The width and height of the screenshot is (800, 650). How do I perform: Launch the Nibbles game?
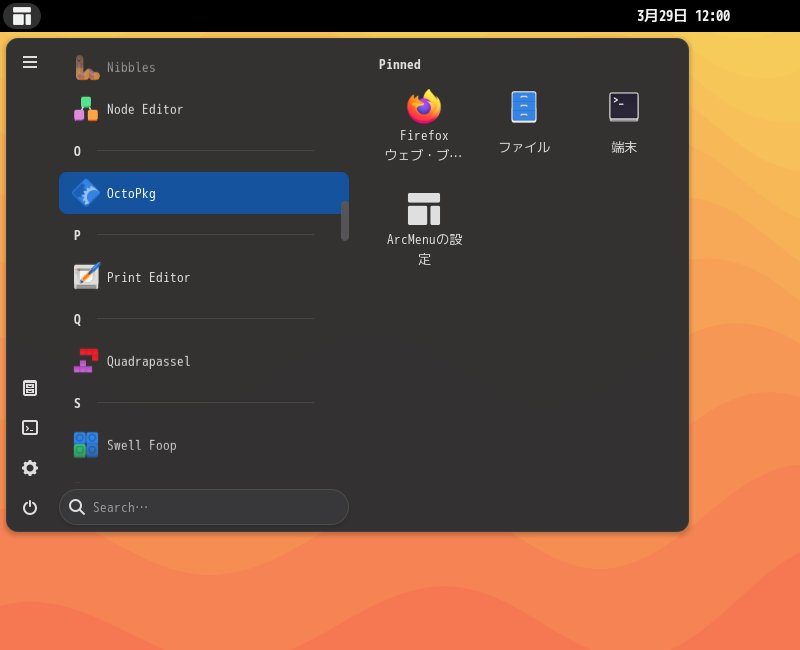tap(204, 67)
